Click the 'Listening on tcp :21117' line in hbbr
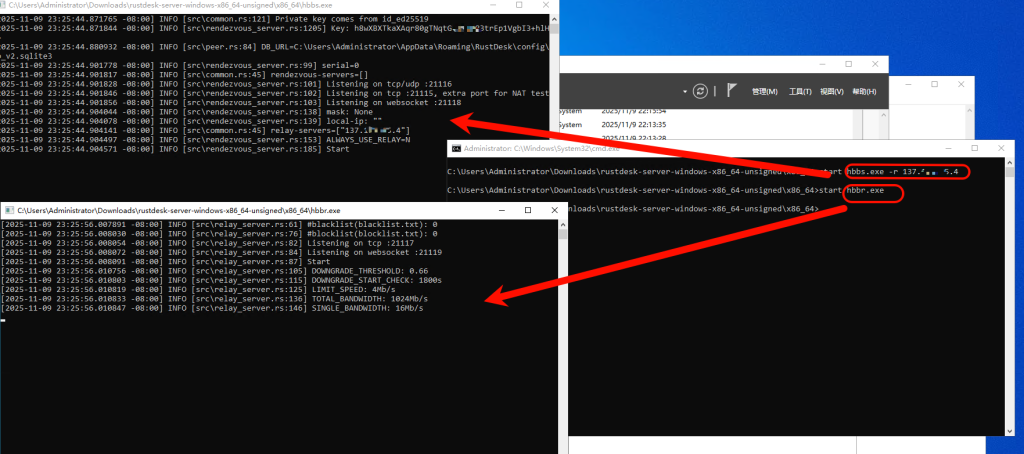 210,242
